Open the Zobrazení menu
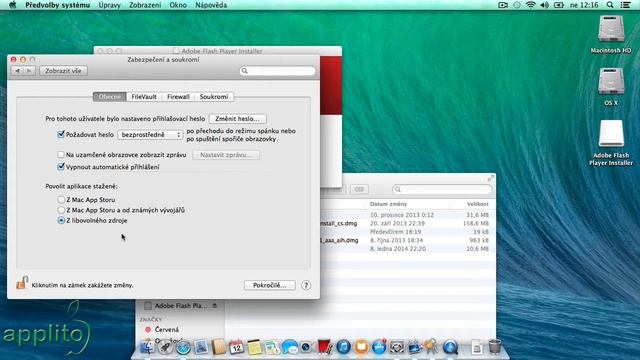 (145, 5)
